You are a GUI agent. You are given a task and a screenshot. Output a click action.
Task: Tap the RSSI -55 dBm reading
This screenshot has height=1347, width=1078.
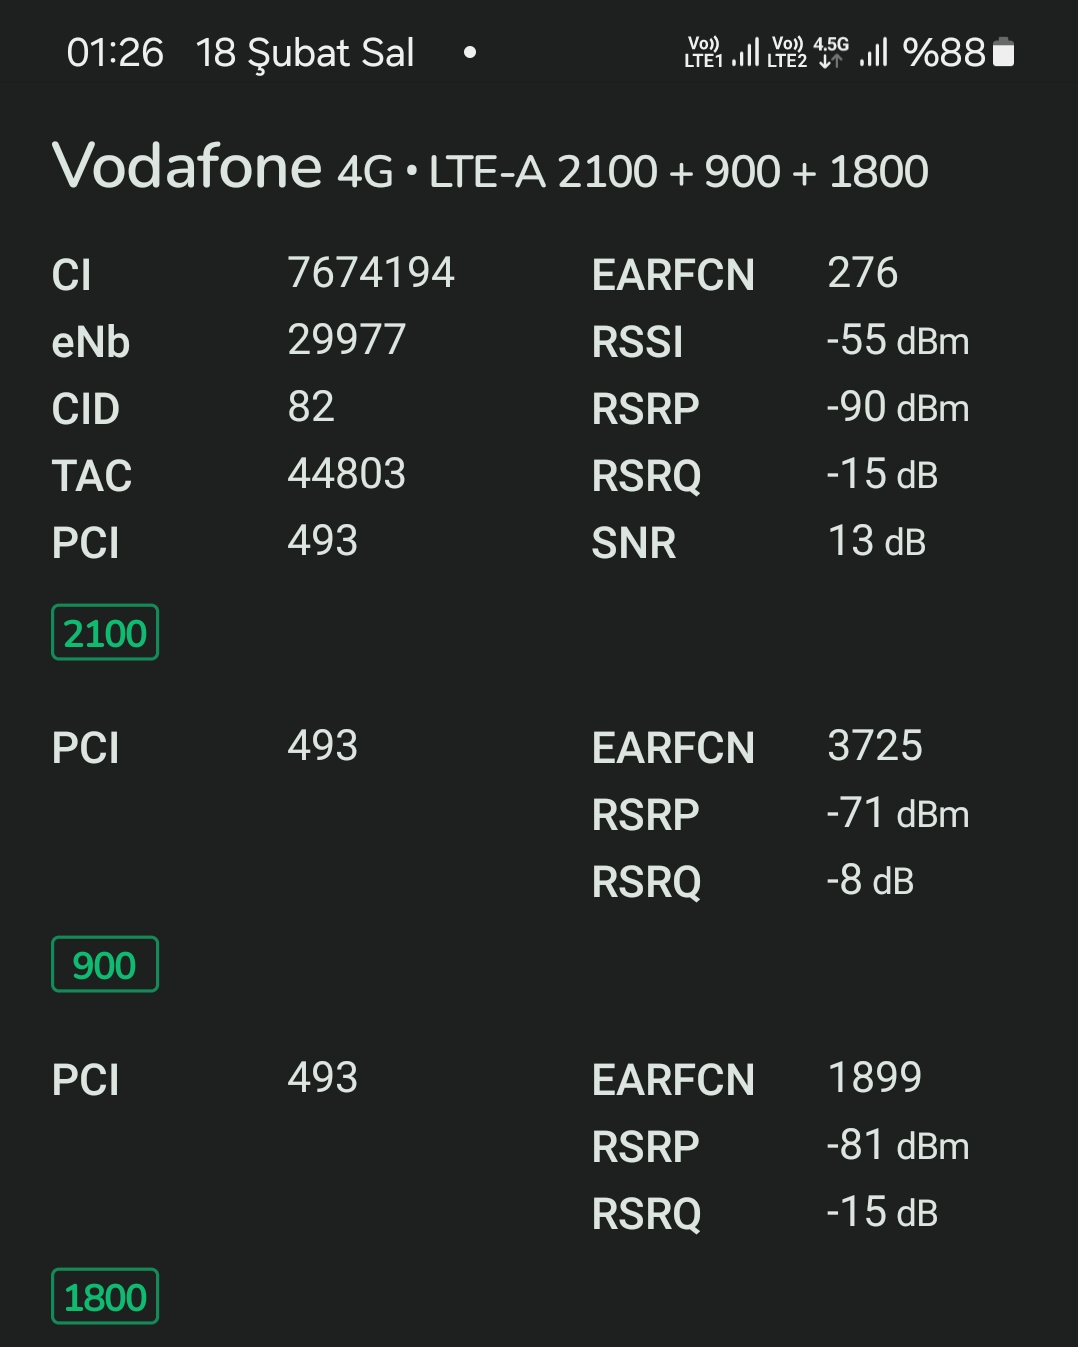[898, 340]
